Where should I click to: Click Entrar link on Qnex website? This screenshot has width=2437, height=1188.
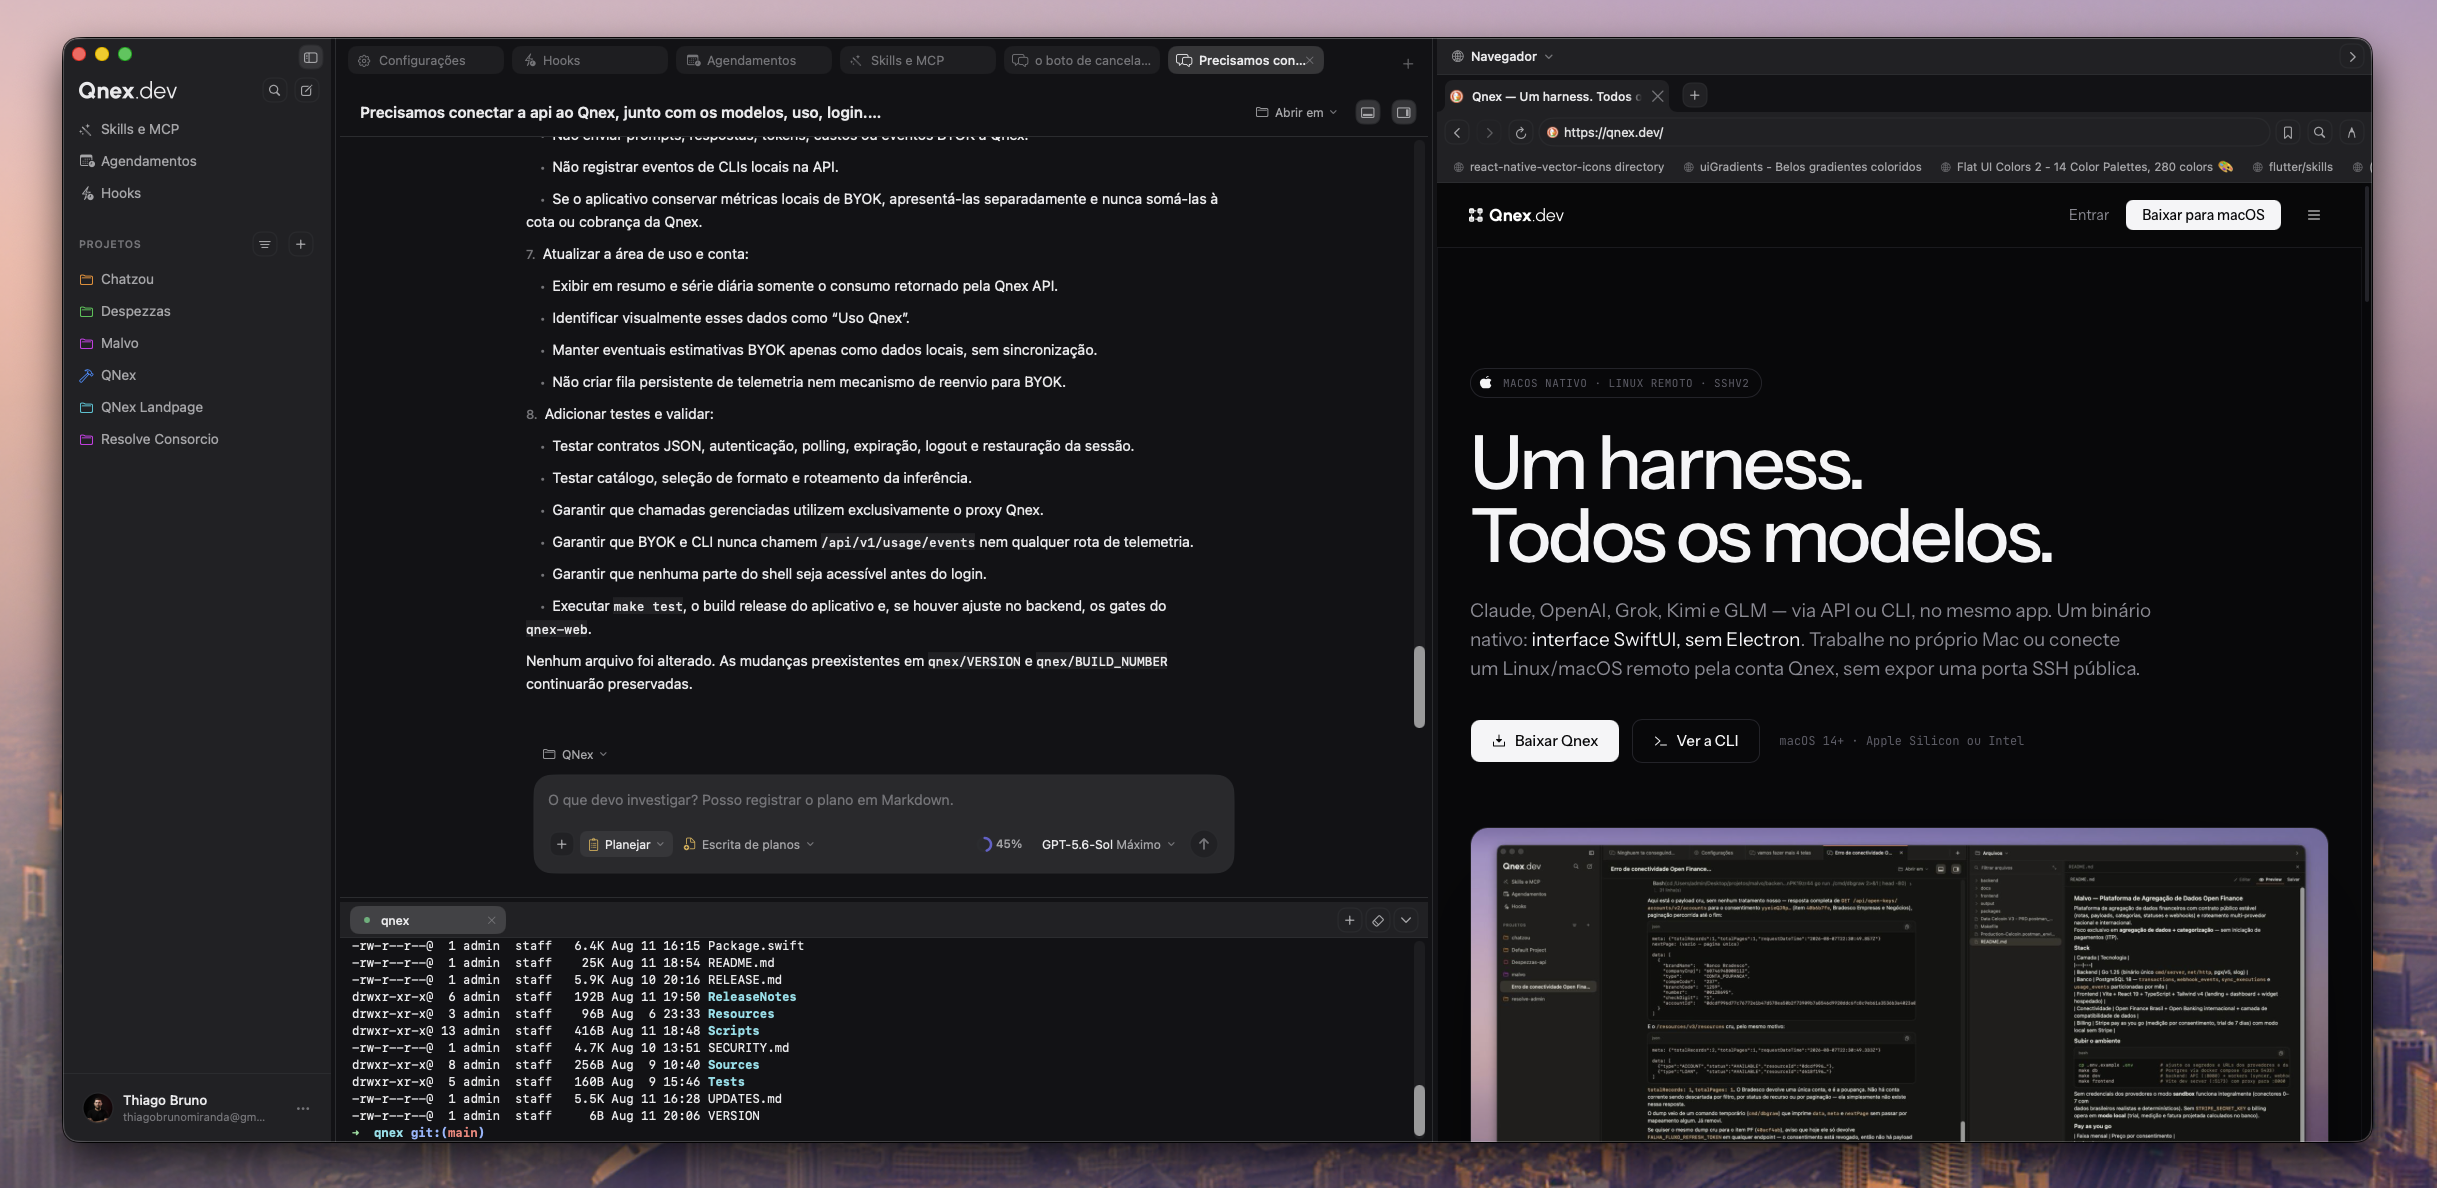click(2088, 215)
